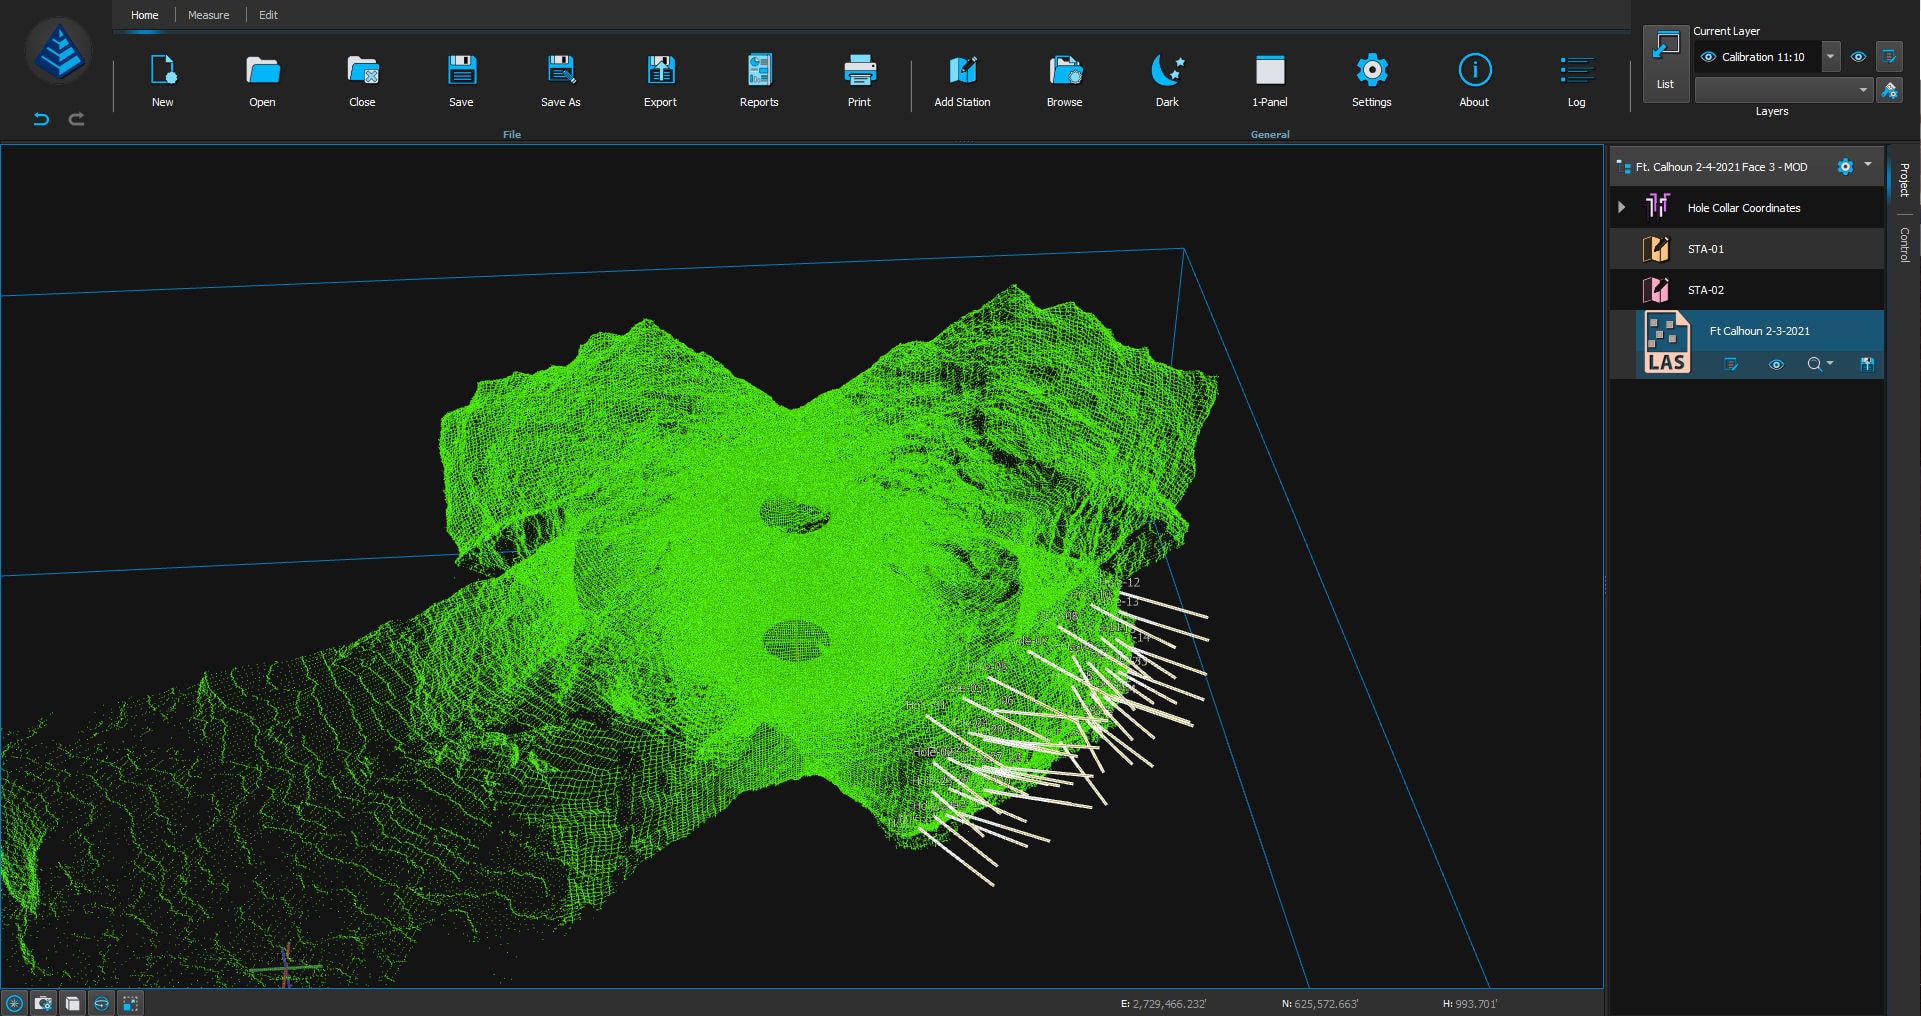Switch to the Control side panel
Viewport: 1921px width, 1016px height.
pyautogui.click(x=1906, y=240)
